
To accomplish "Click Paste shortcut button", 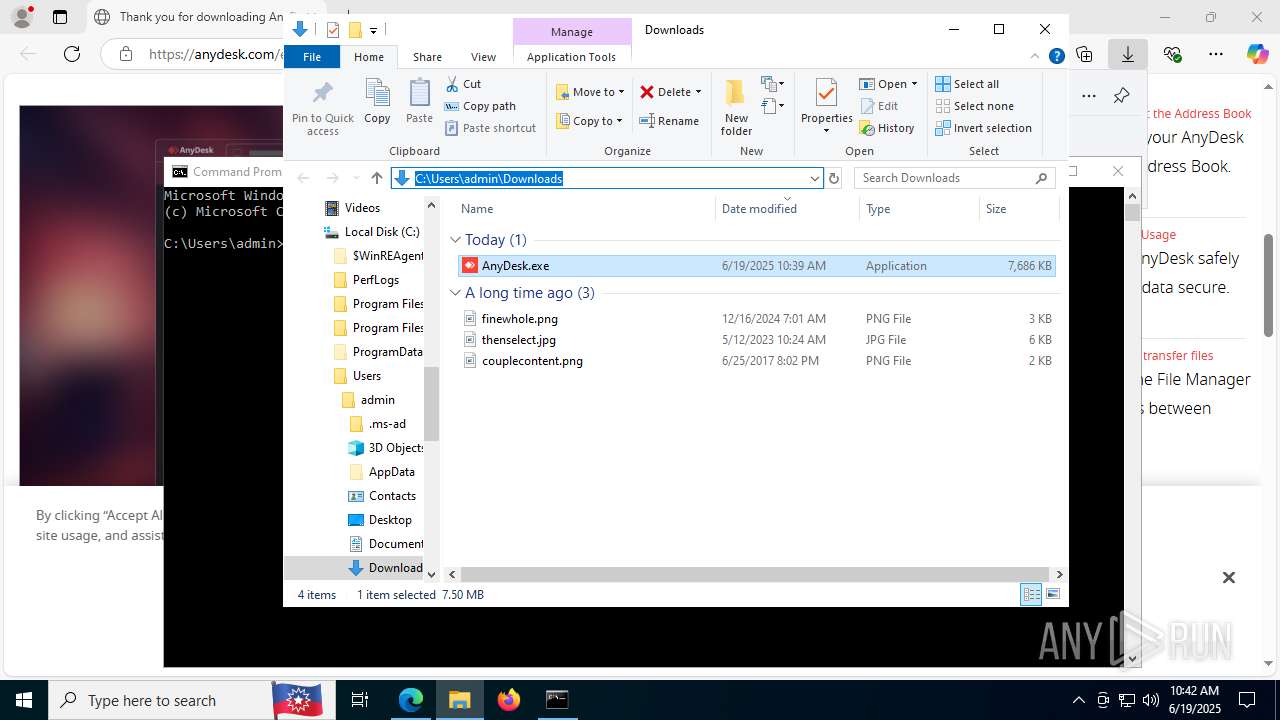I will point(490,128).
